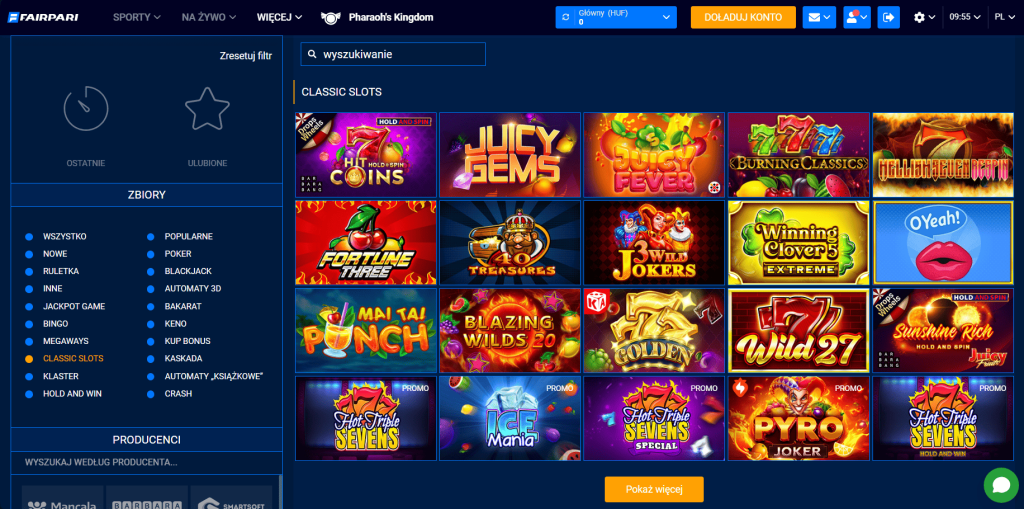Open the envelope messages icon
1024x509 pixels.
click(819, 18)
